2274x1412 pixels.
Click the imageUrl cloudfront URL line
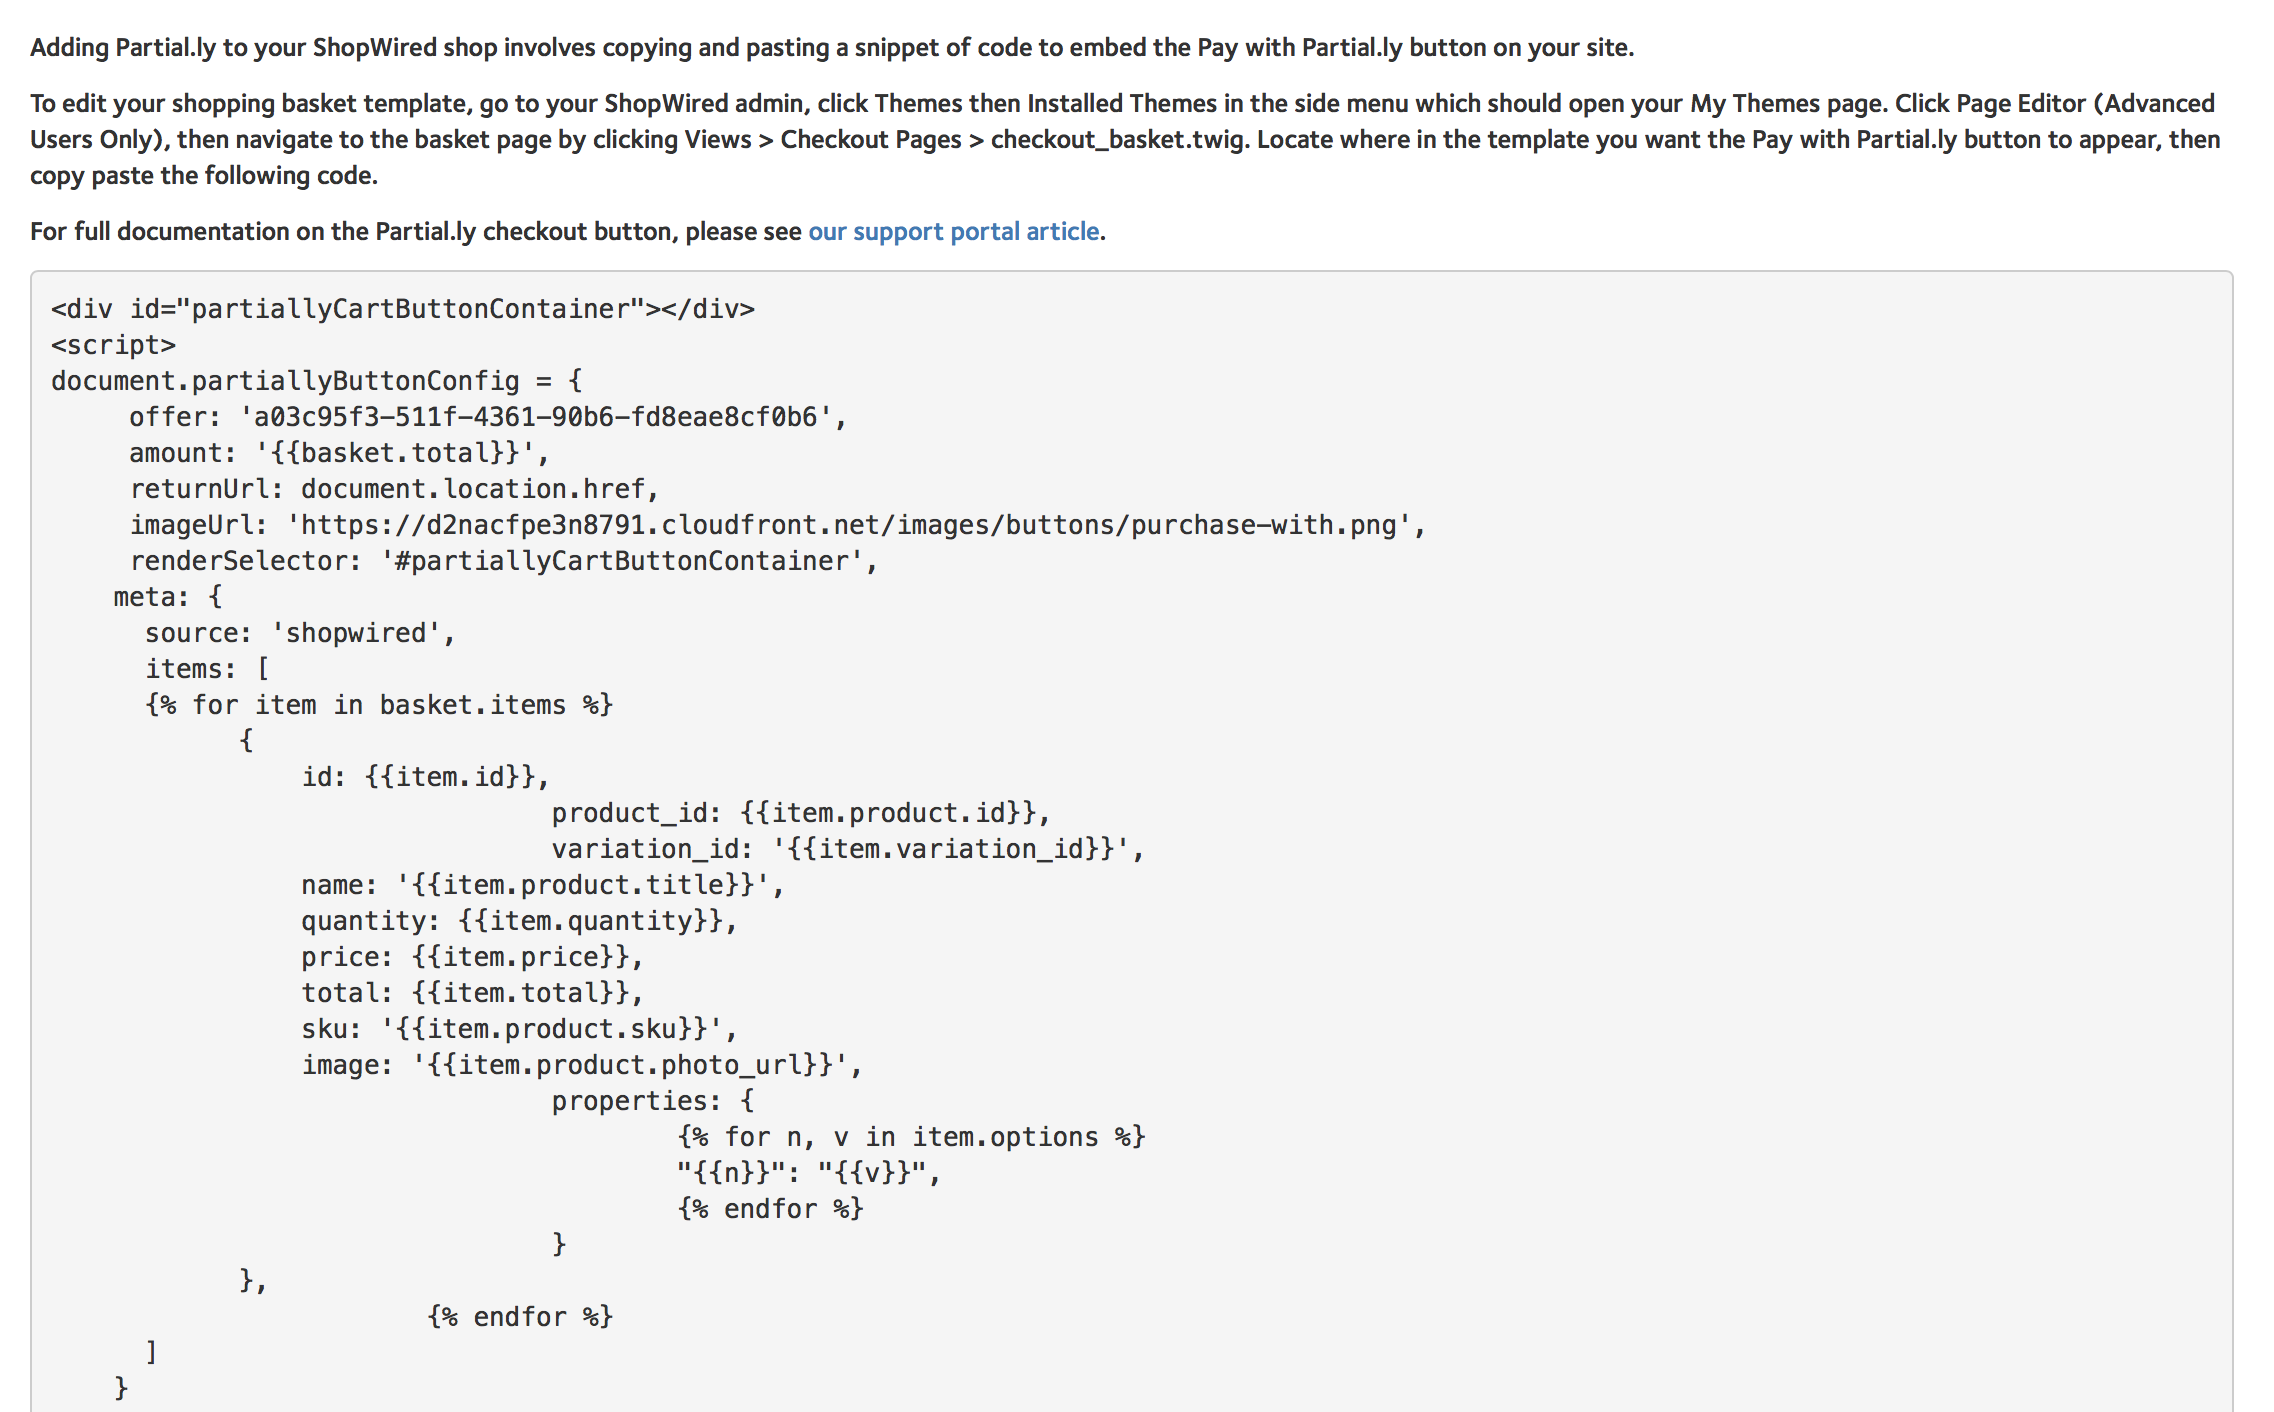tap(777, 525)
